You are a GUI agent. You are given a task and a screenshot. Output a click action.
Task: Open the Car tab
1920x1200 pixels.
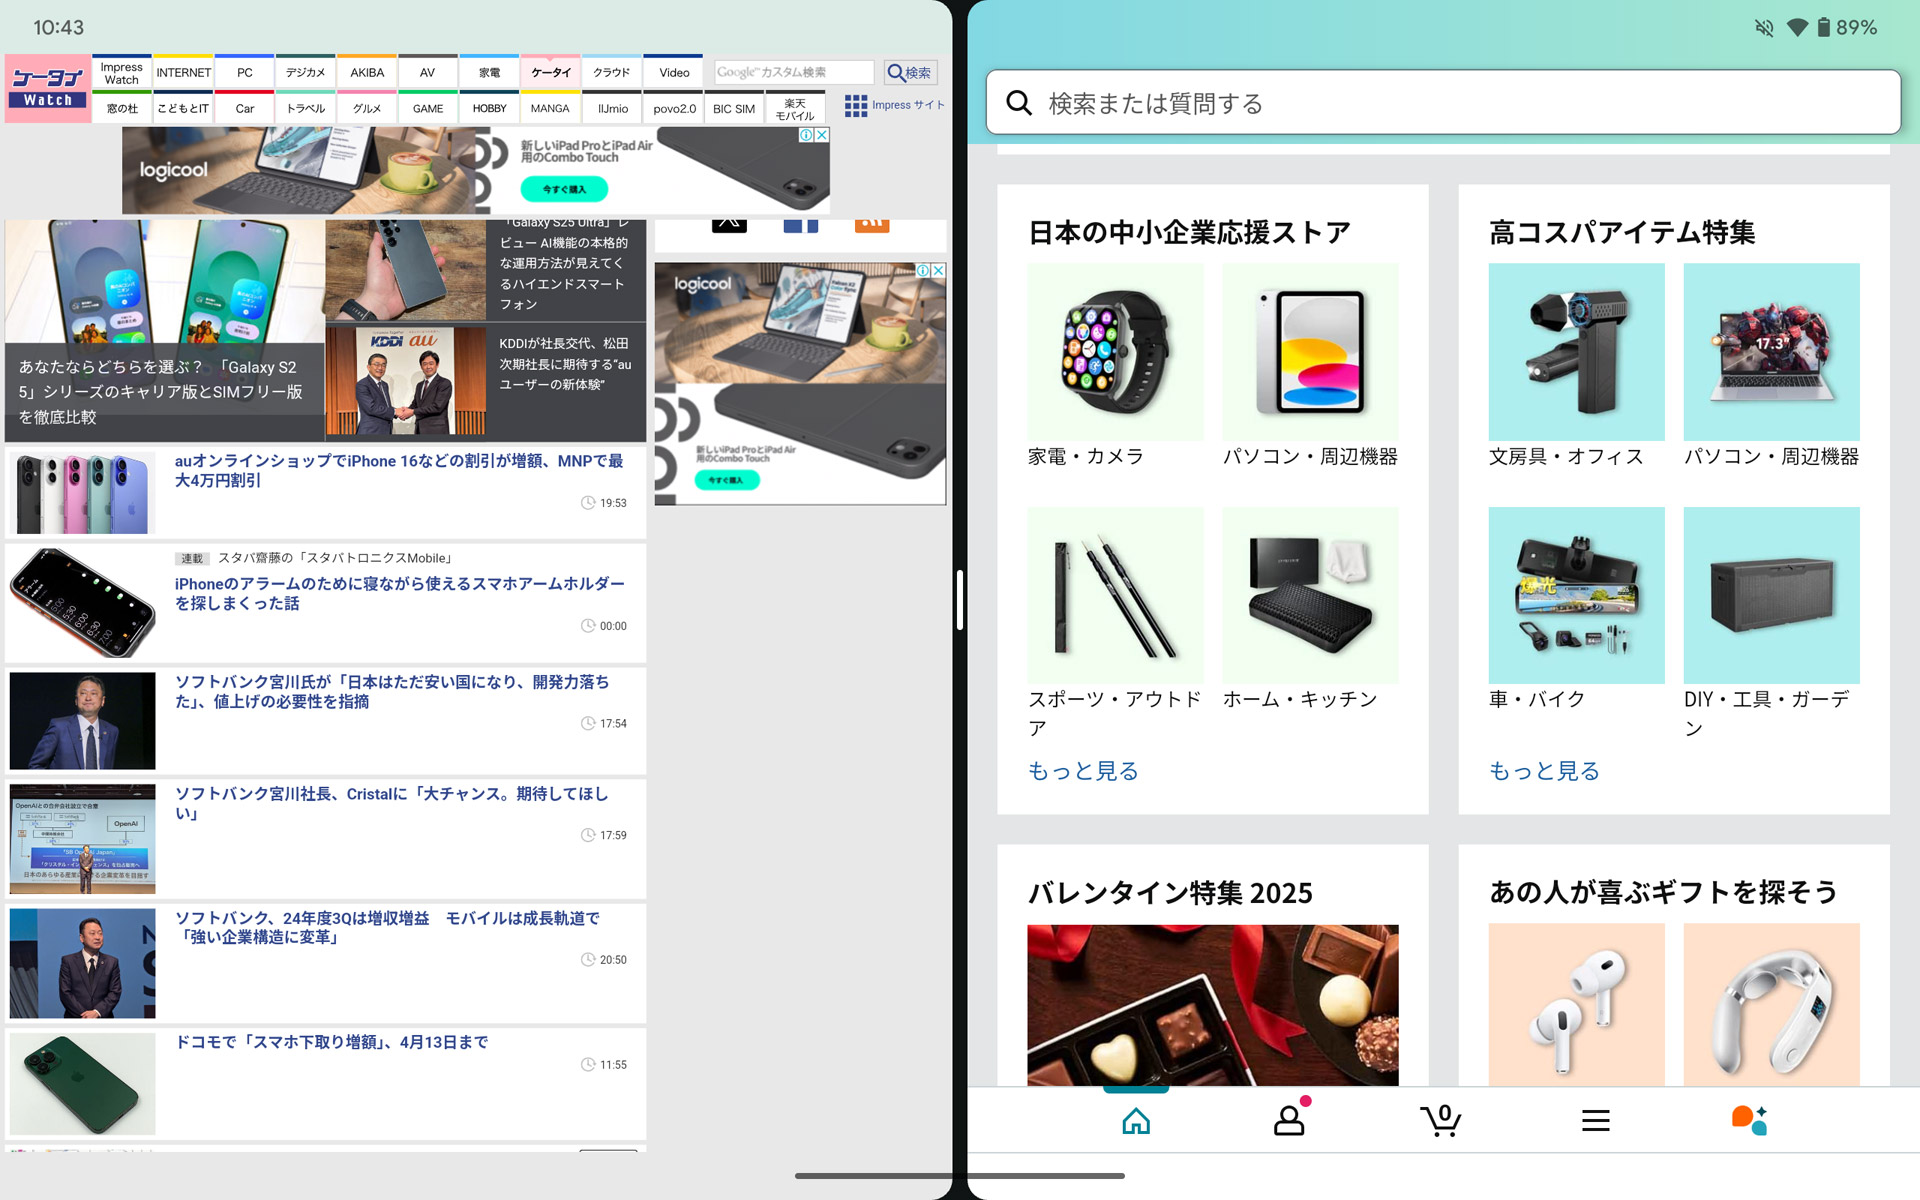[245, 108]
